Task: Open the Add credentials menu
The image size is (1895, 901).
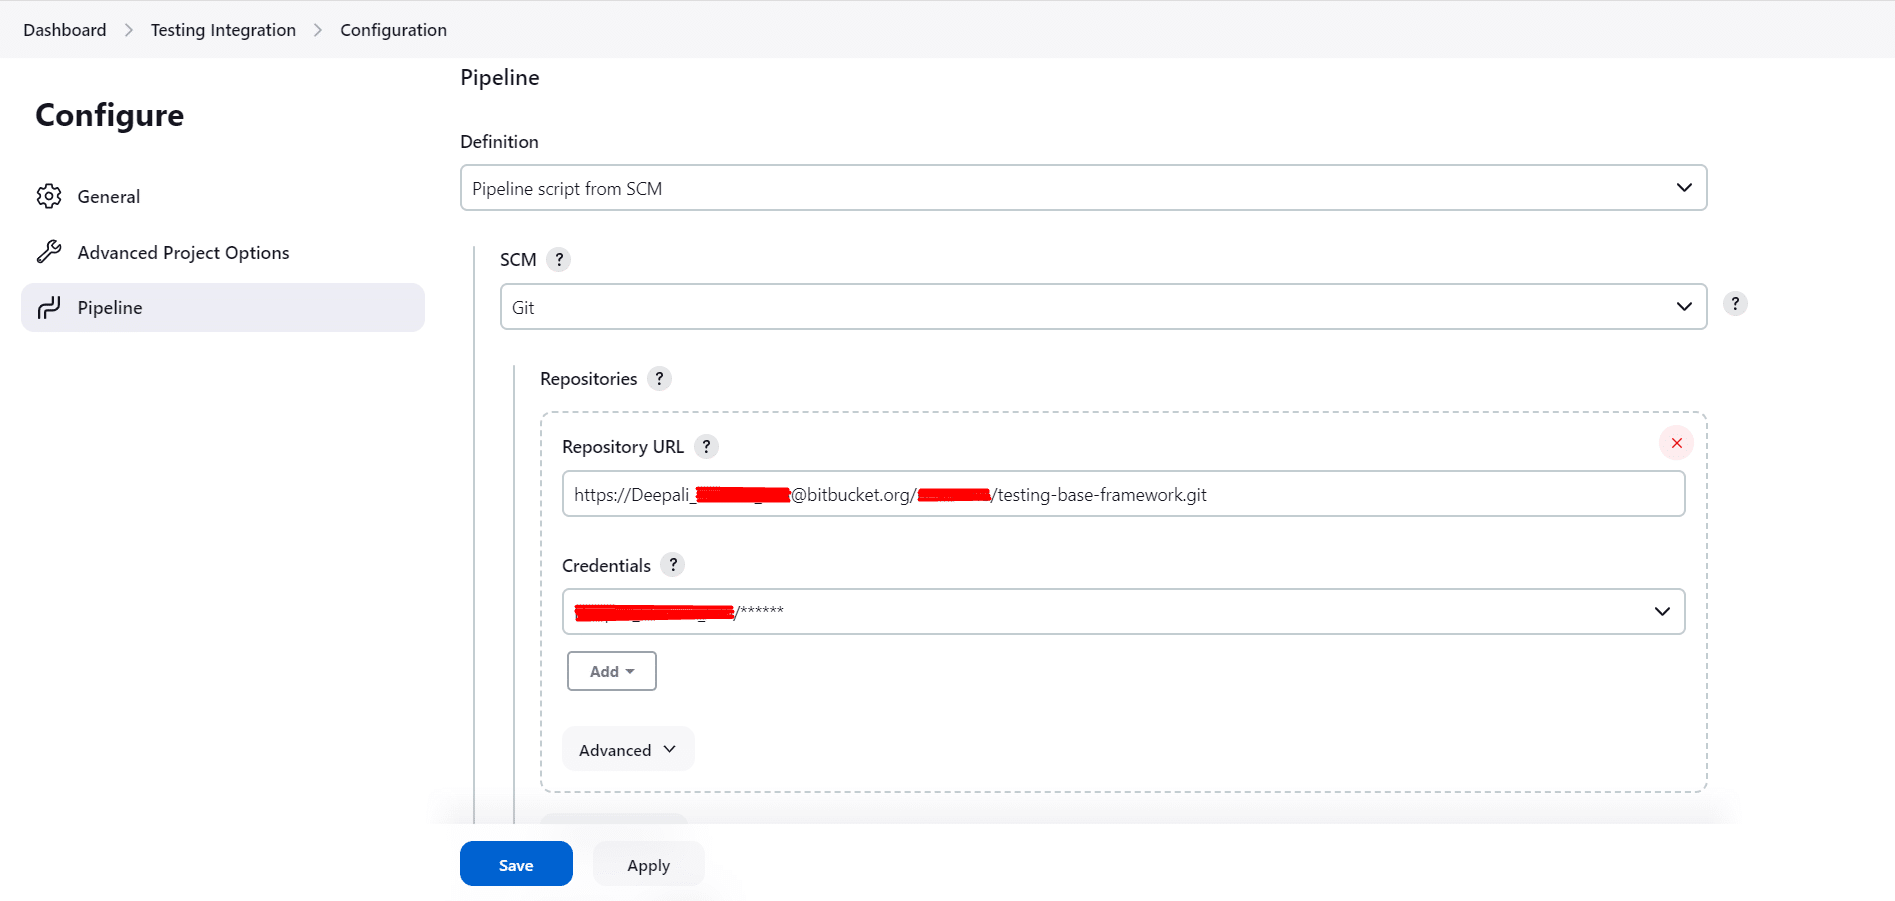Action: click(x=612, y=671)
